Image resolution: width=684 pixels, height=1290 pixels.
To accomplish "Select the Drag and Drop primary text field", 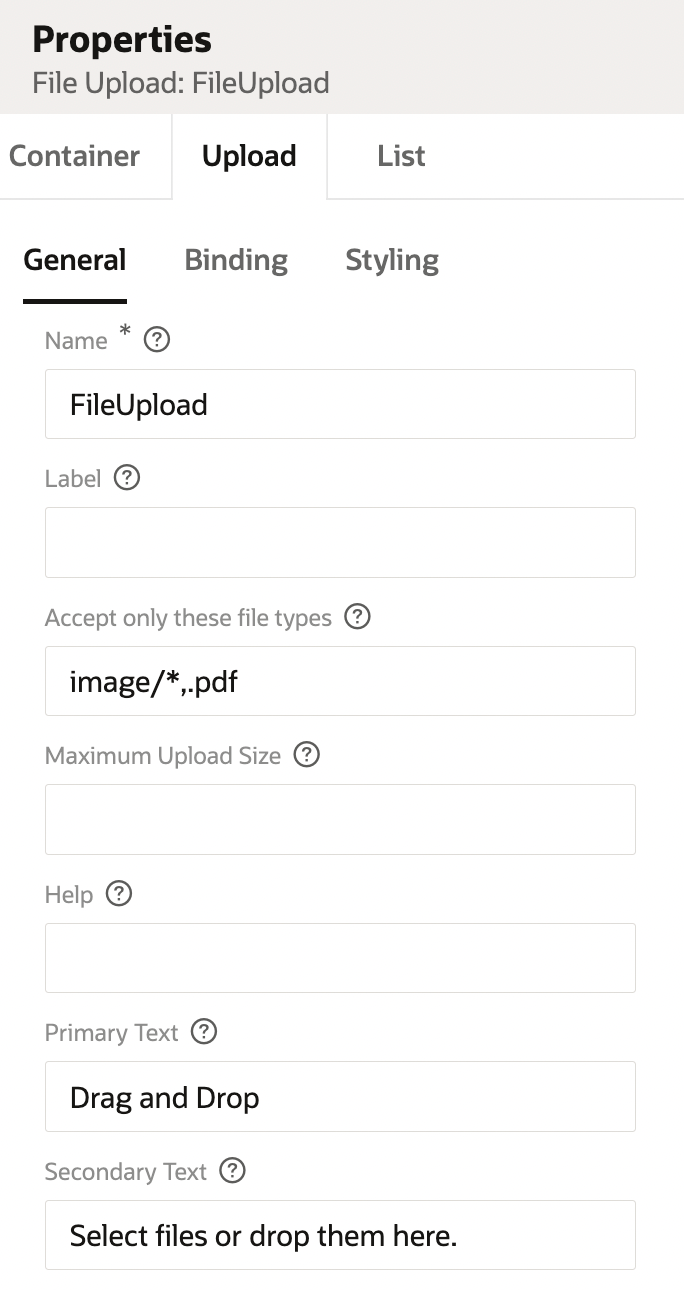I will coord(340,1096).
